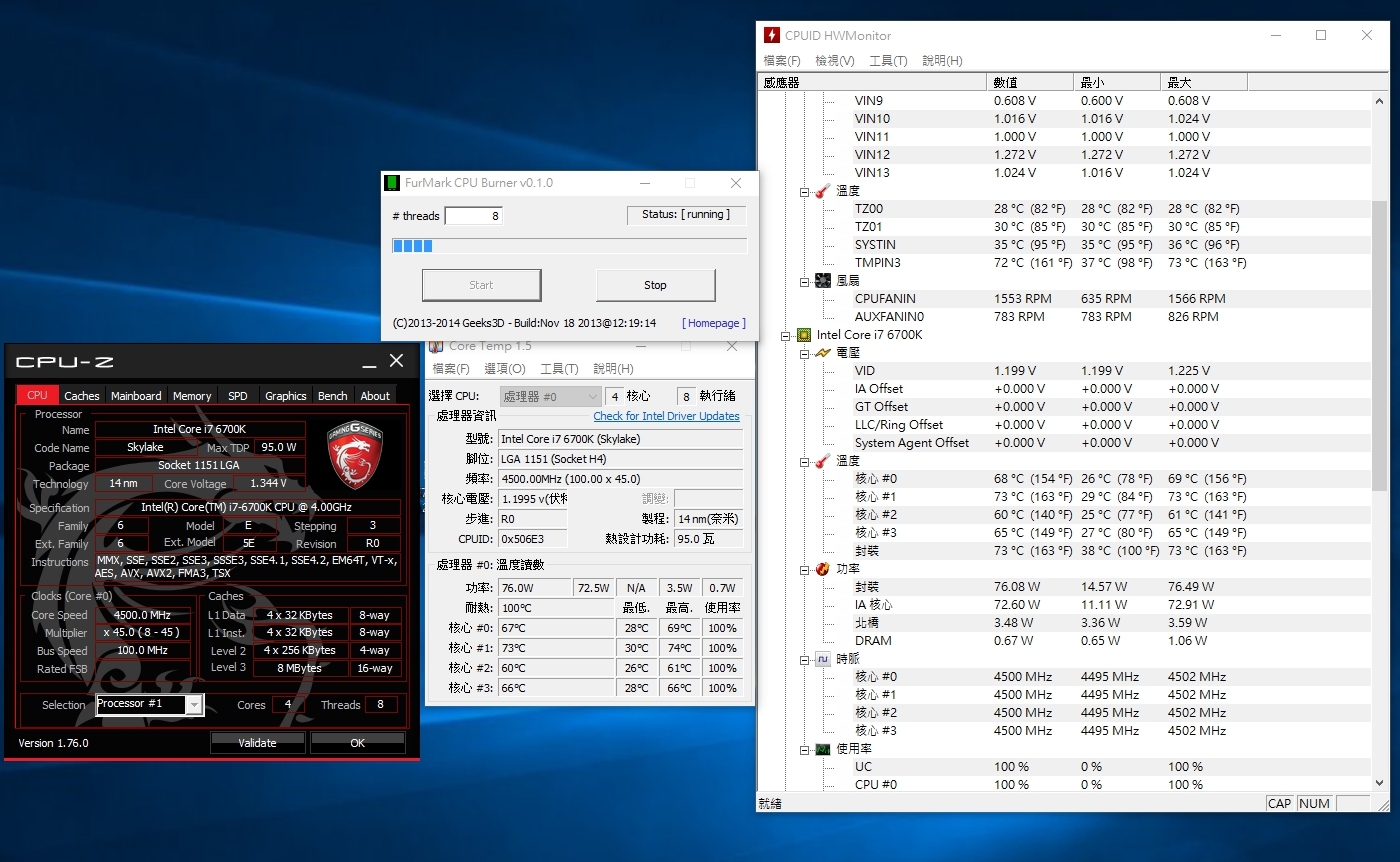Click the # threads input field in FurMark

click(473, 216)
